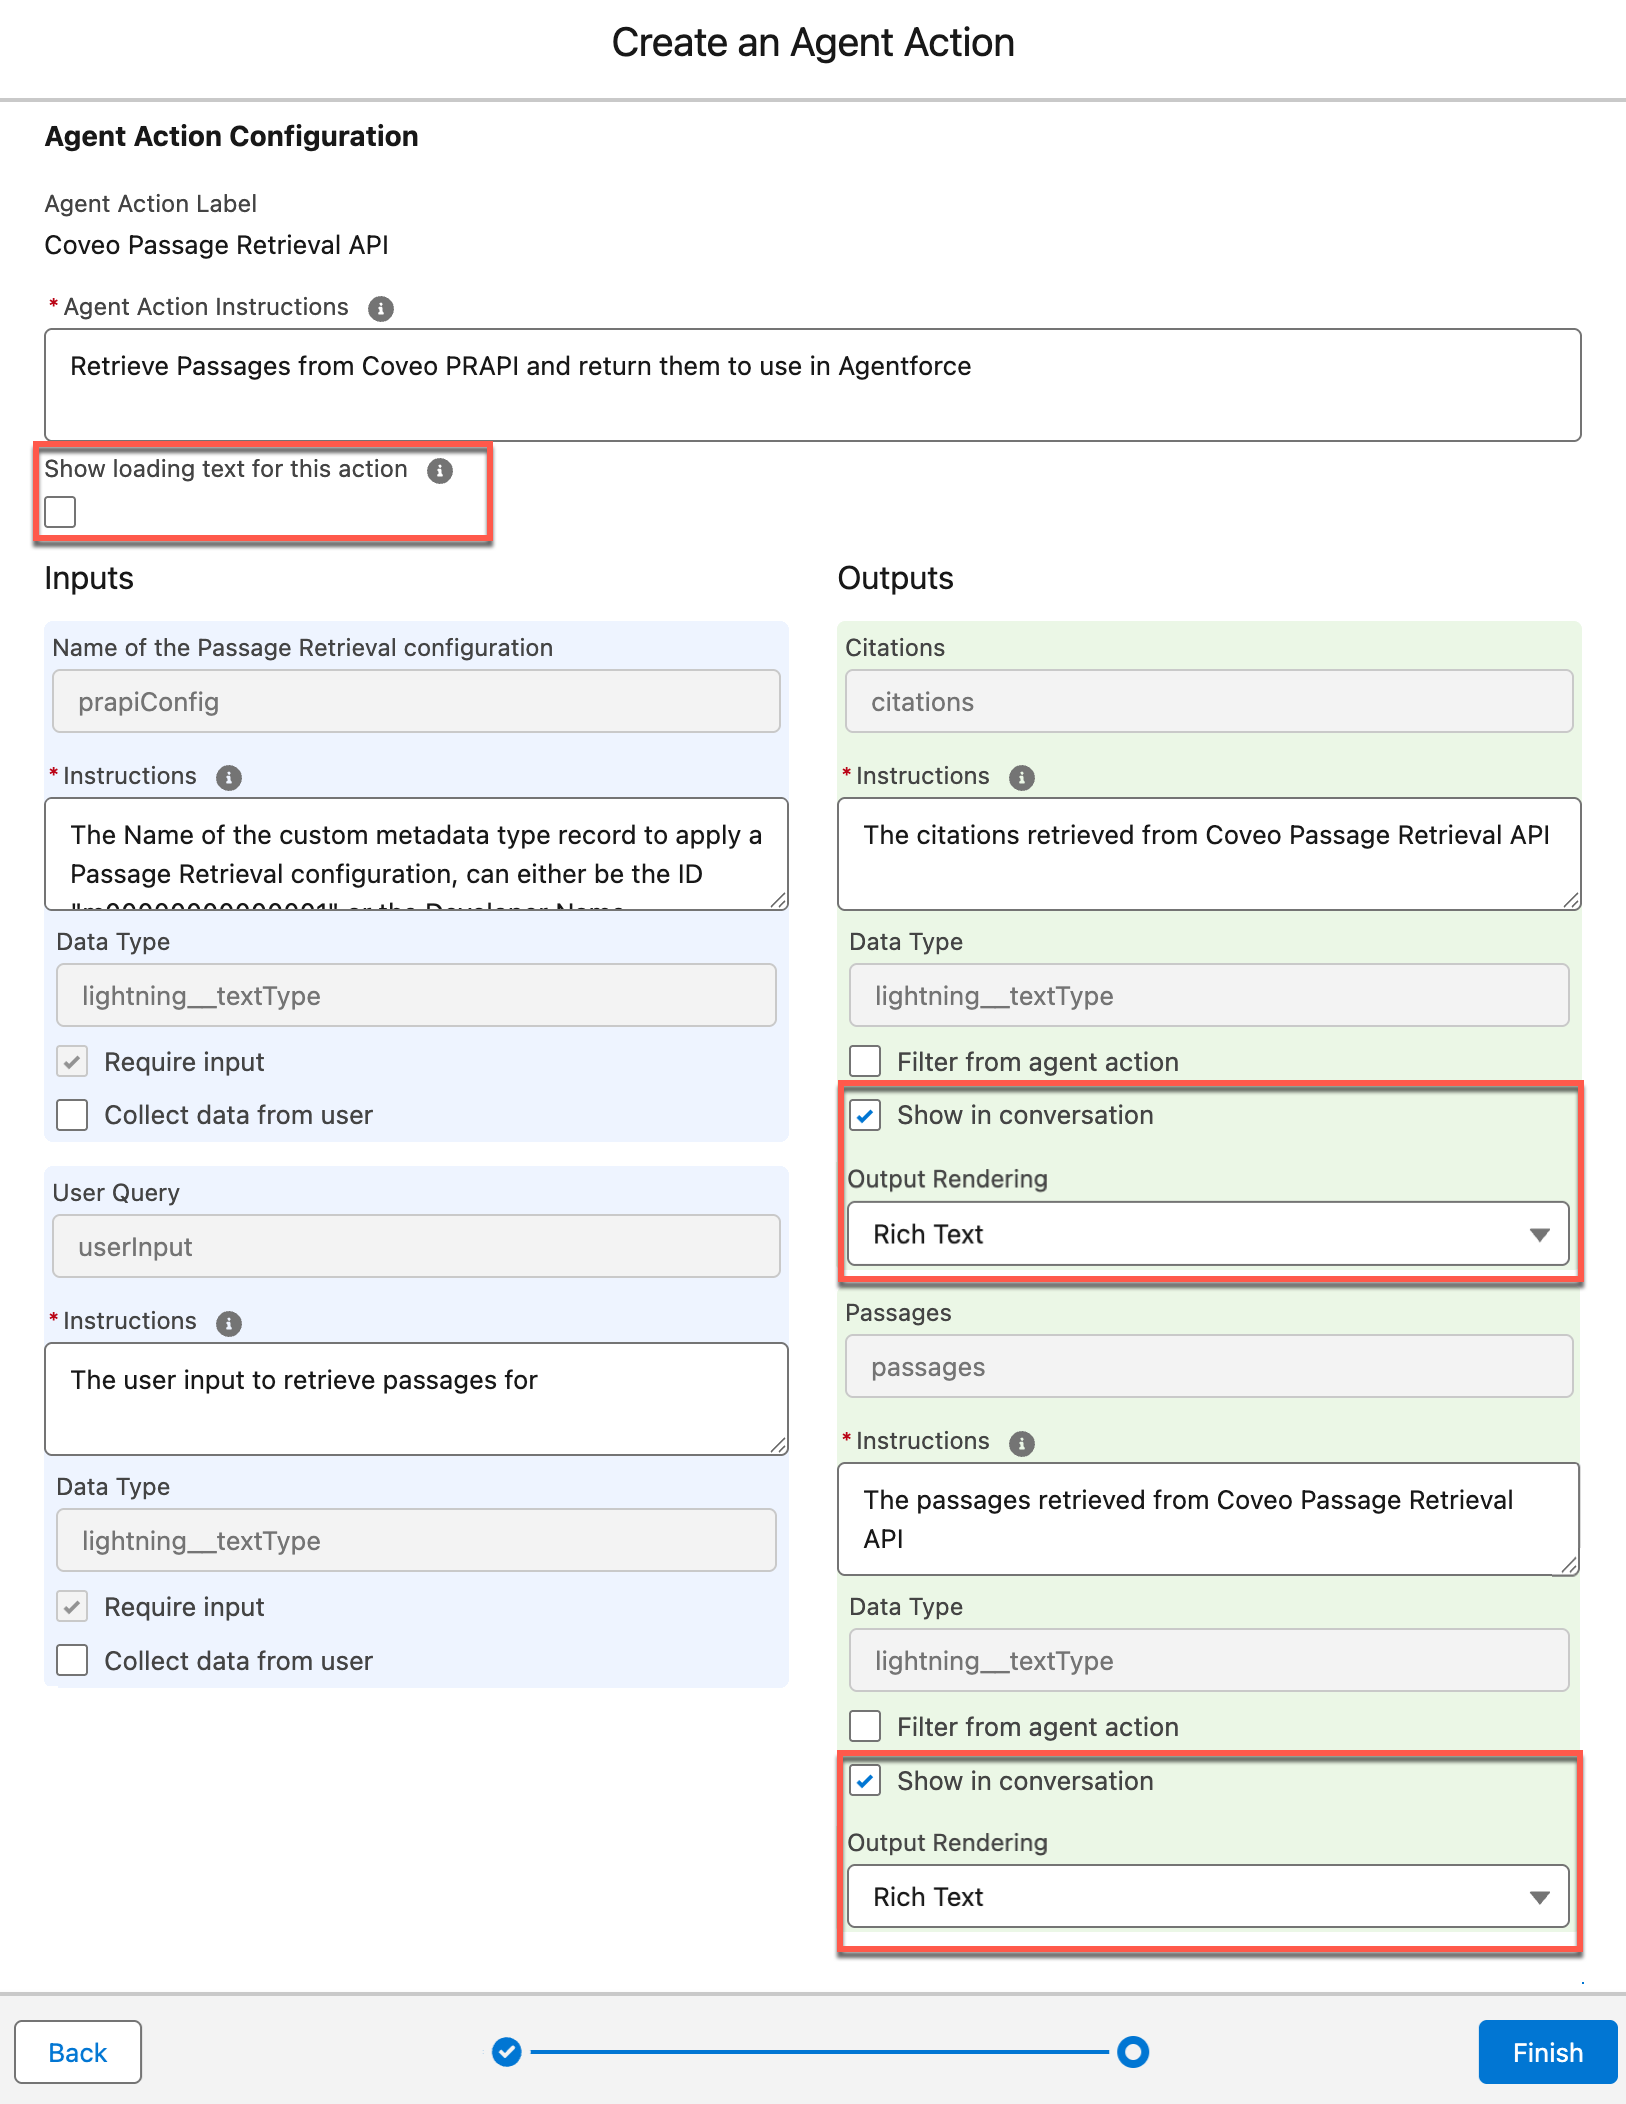Click the Passages label
The height and width of the screenshot is (2104, 1626).
click(898, 1313)
